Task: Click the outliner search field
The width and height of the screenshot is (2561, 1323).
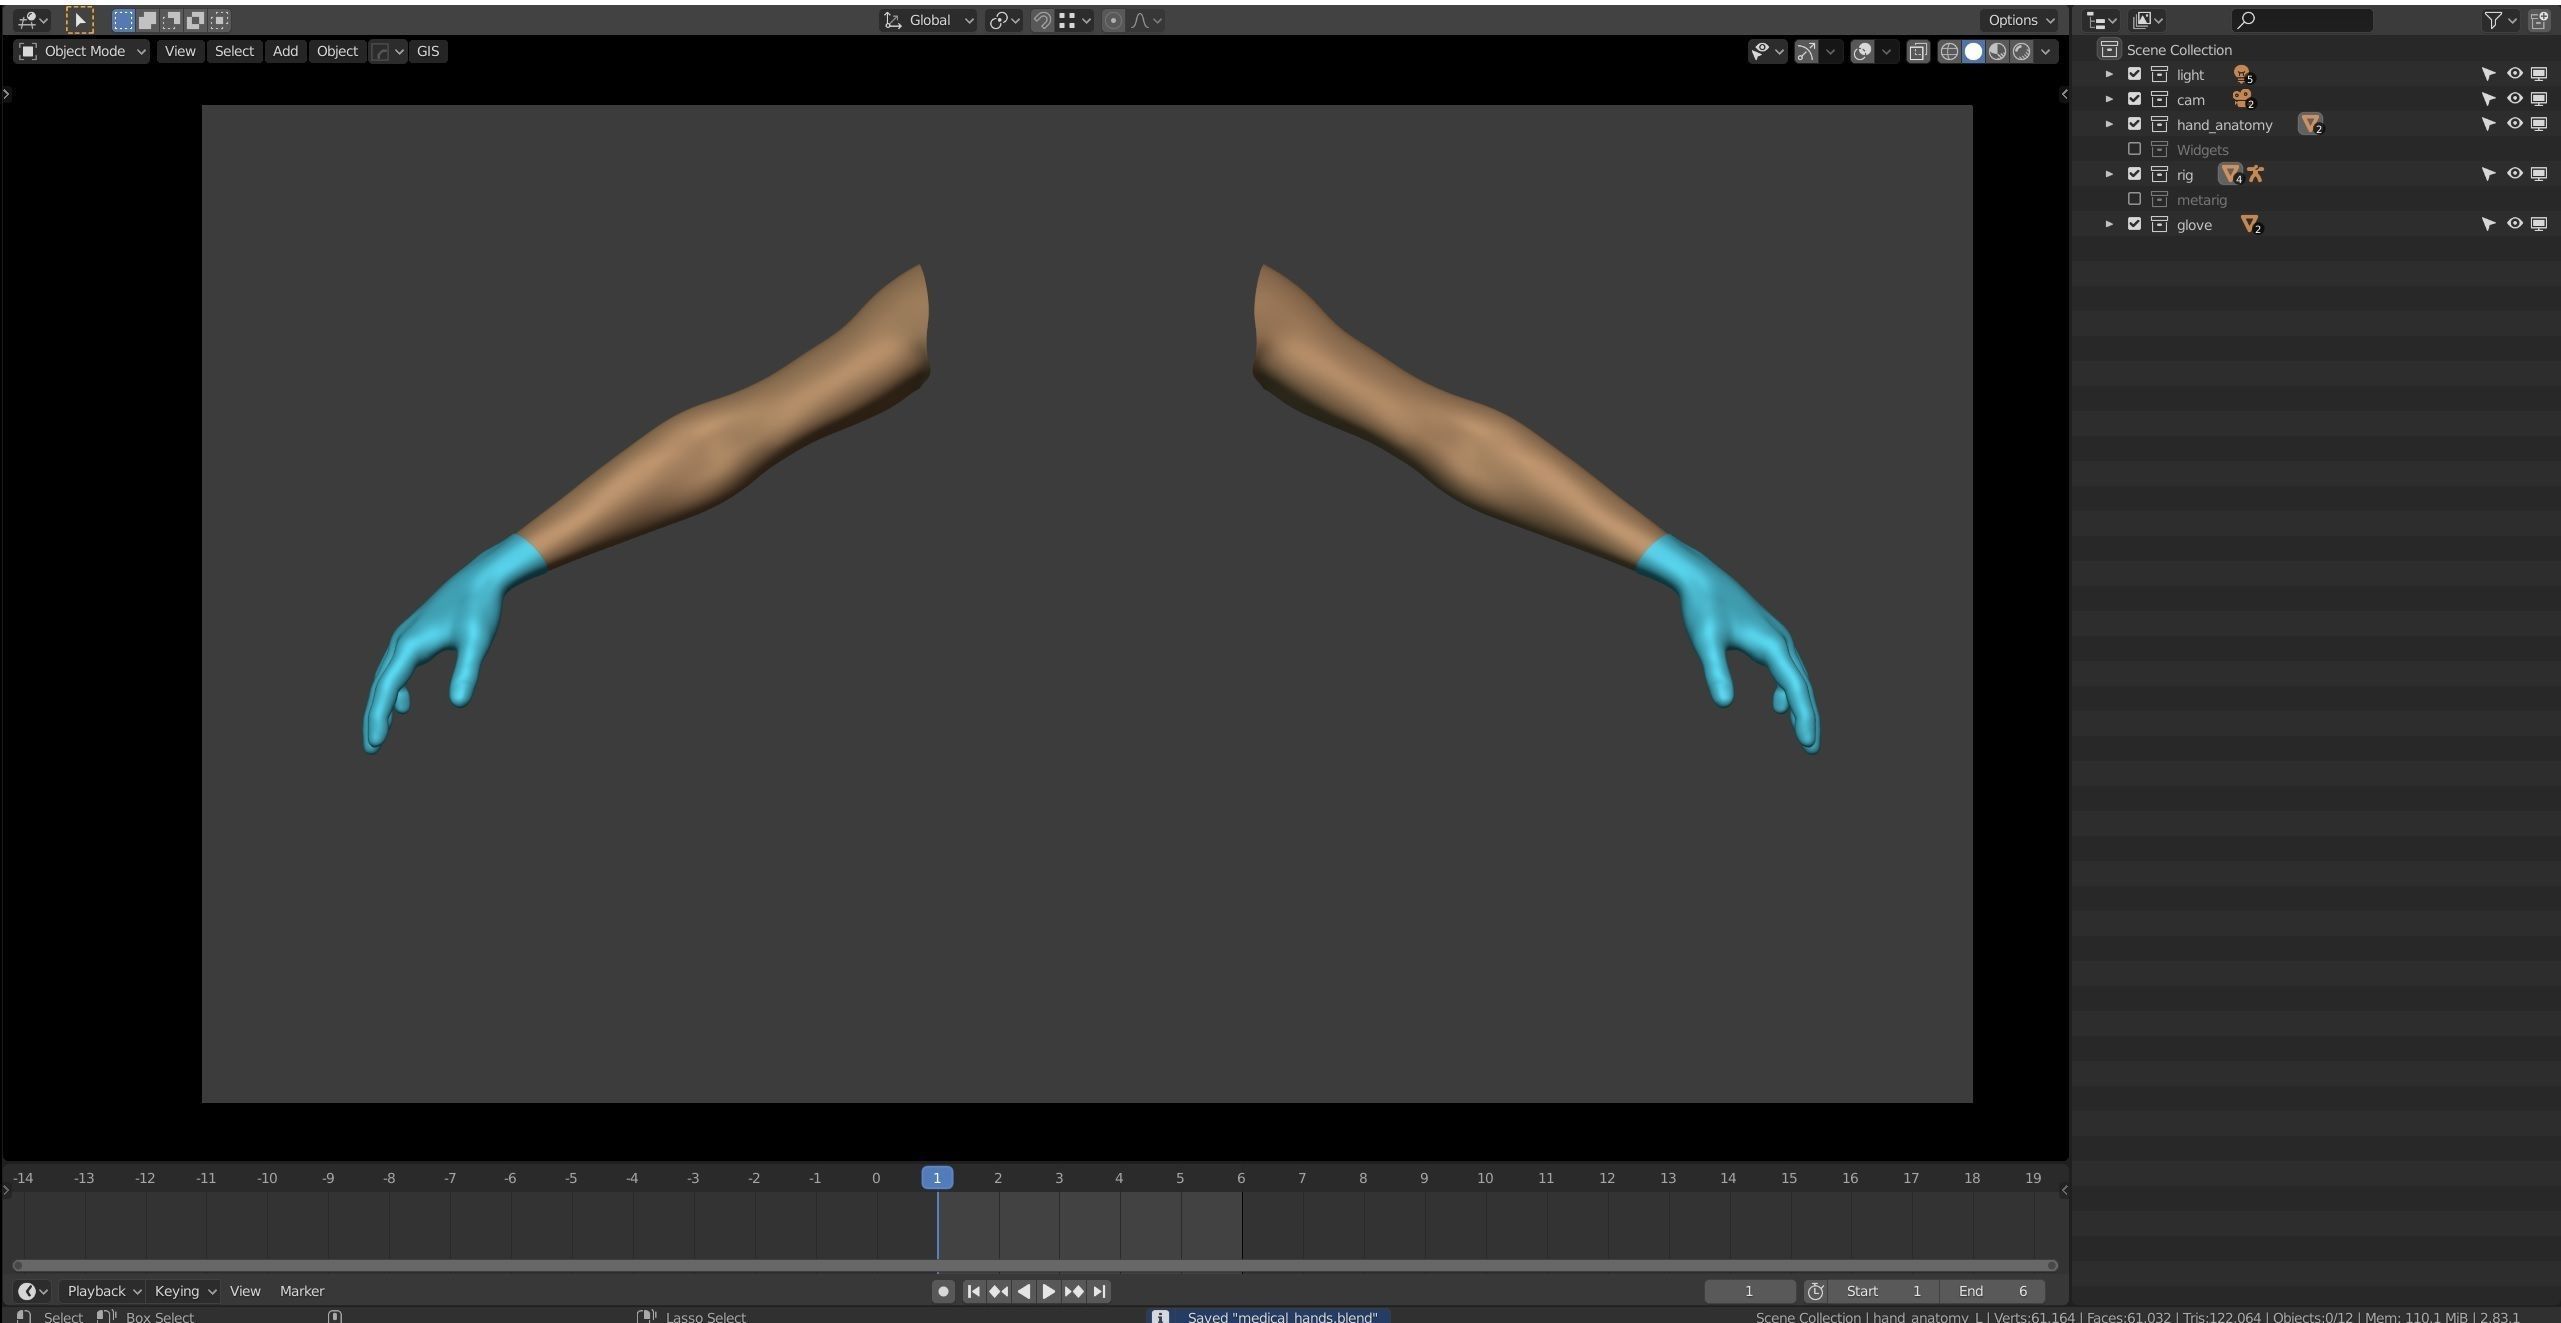Action: pyautogui.click(x=2302, y=20)
